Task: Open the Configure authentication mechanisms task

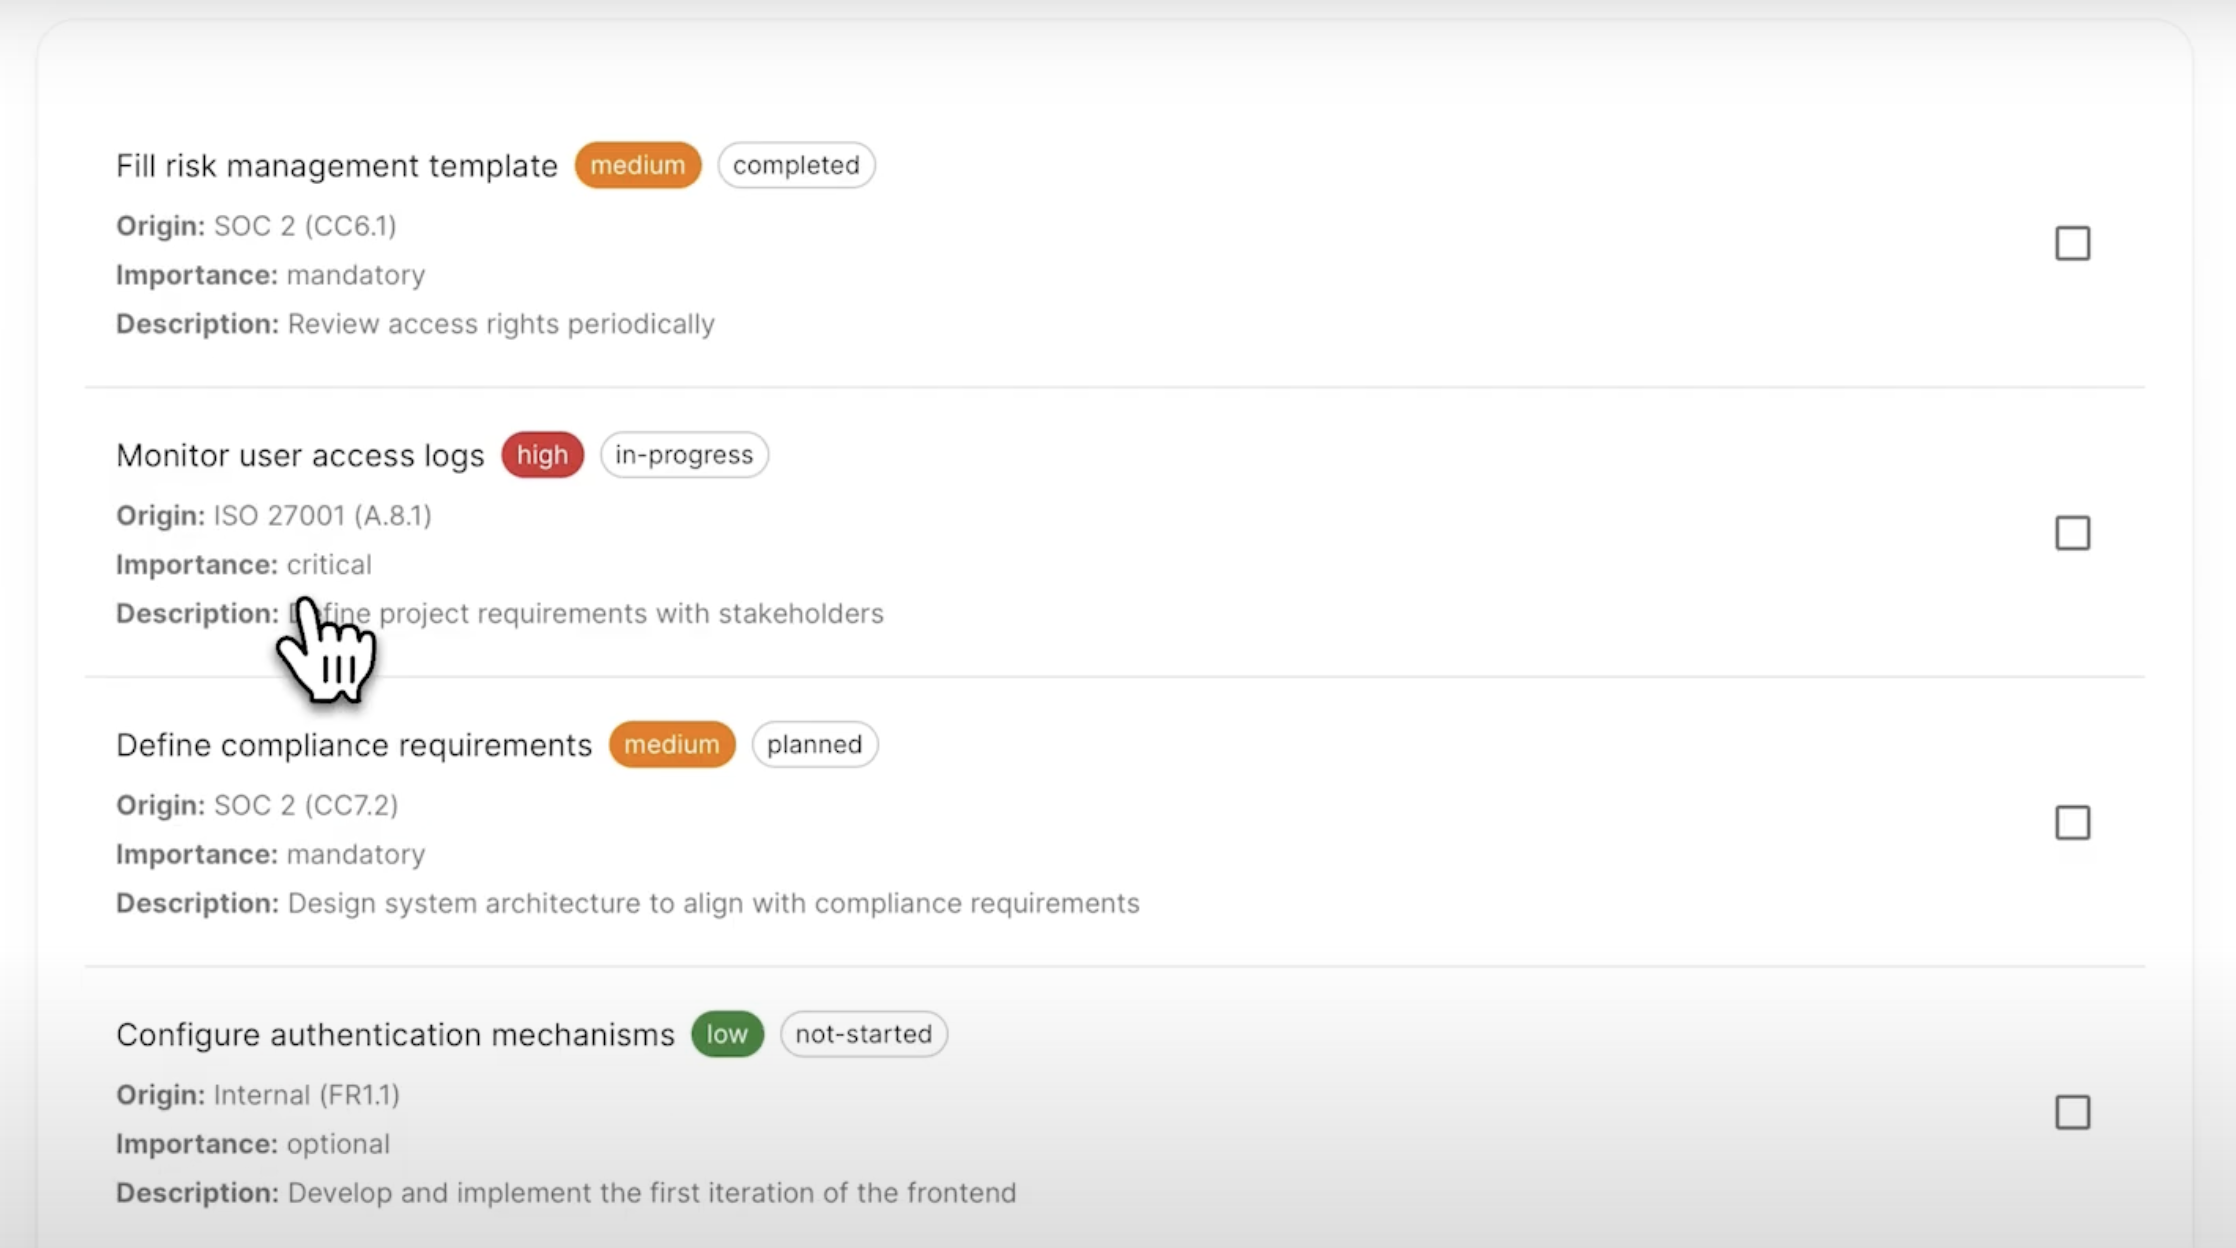Action: (x=395, y=1034)
